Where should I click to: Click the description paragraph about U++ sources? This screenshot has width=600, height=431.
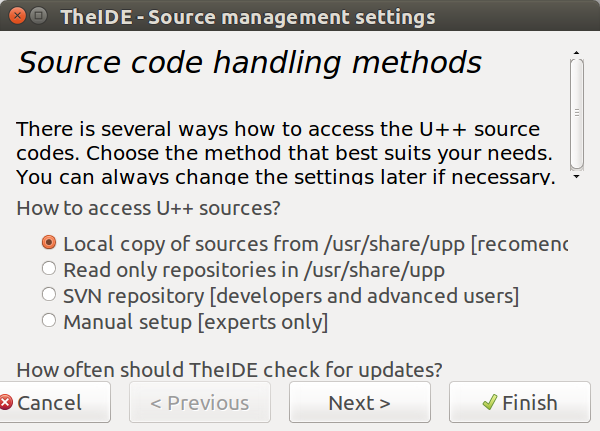pos(285,152)
